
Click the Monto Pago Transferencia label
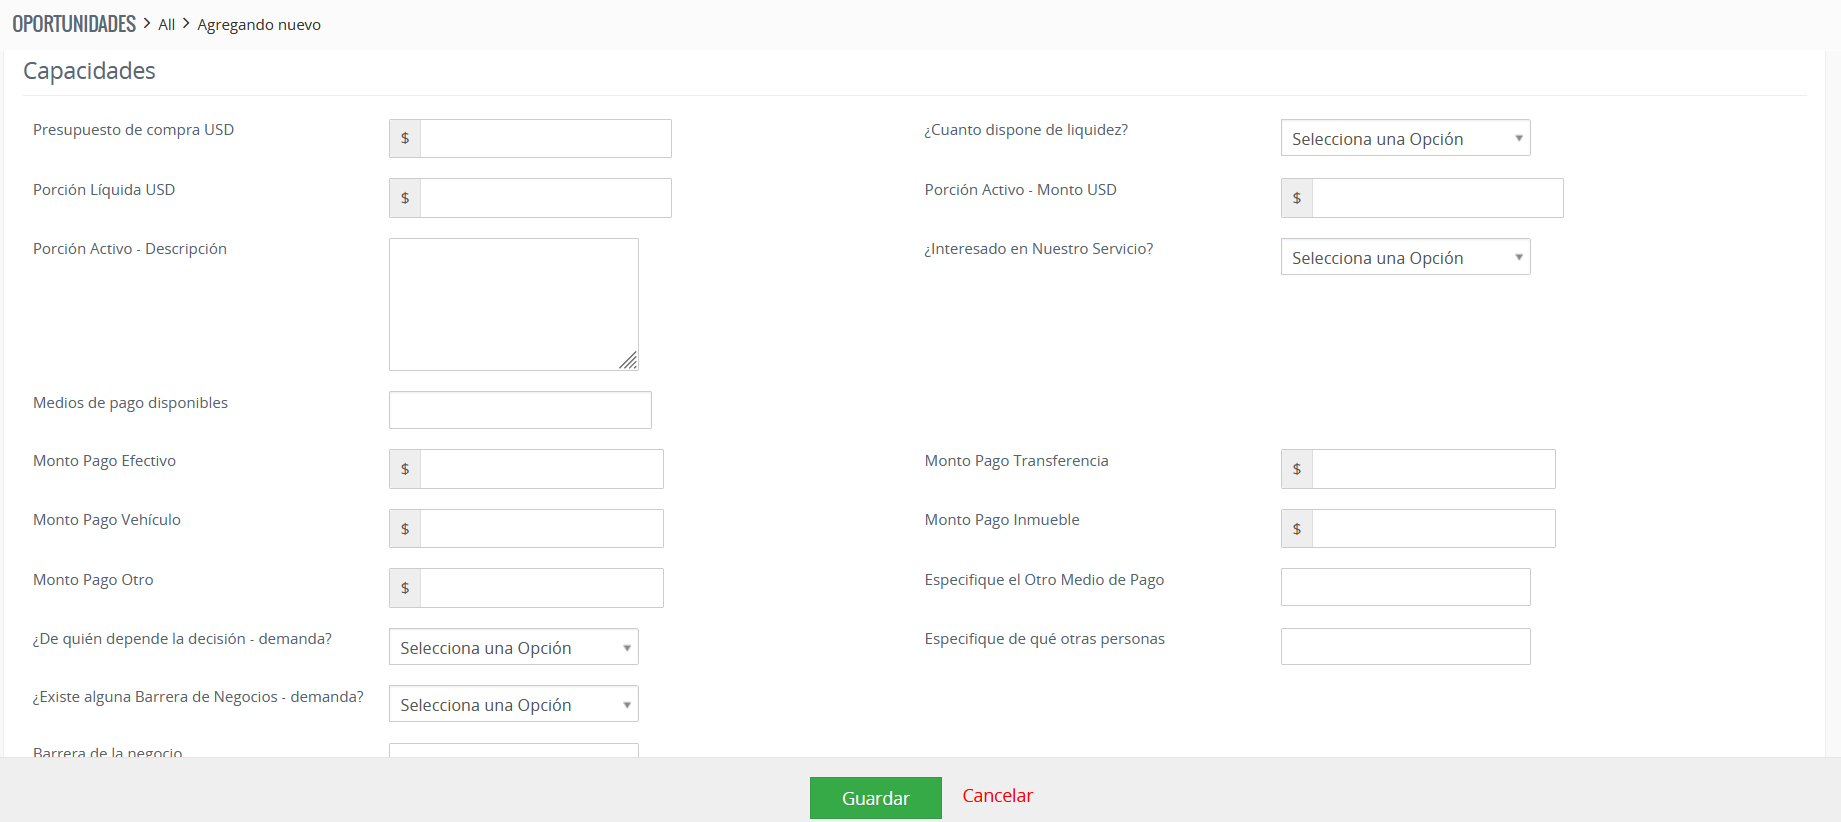point(1017,461)
